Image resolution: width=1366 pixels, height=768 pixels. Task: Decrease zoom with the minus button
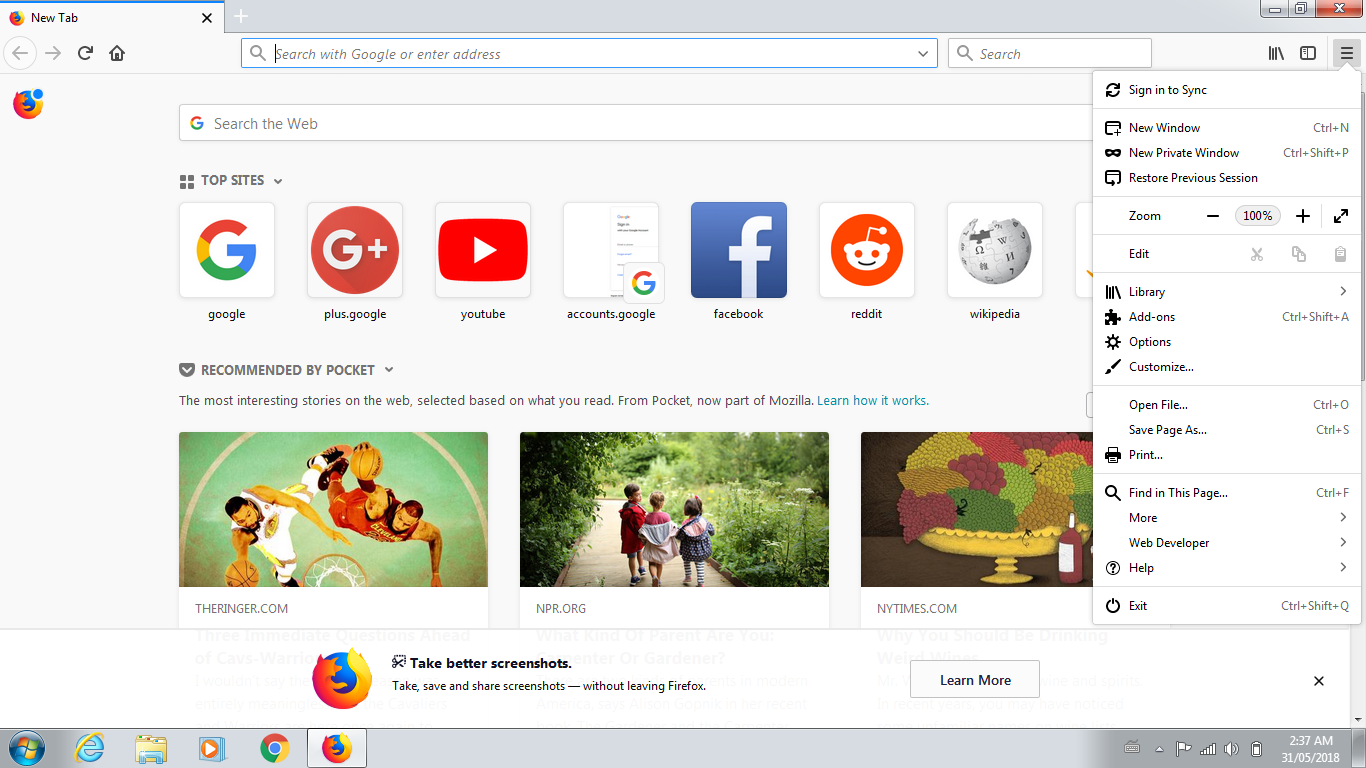tap(1213, 216)
